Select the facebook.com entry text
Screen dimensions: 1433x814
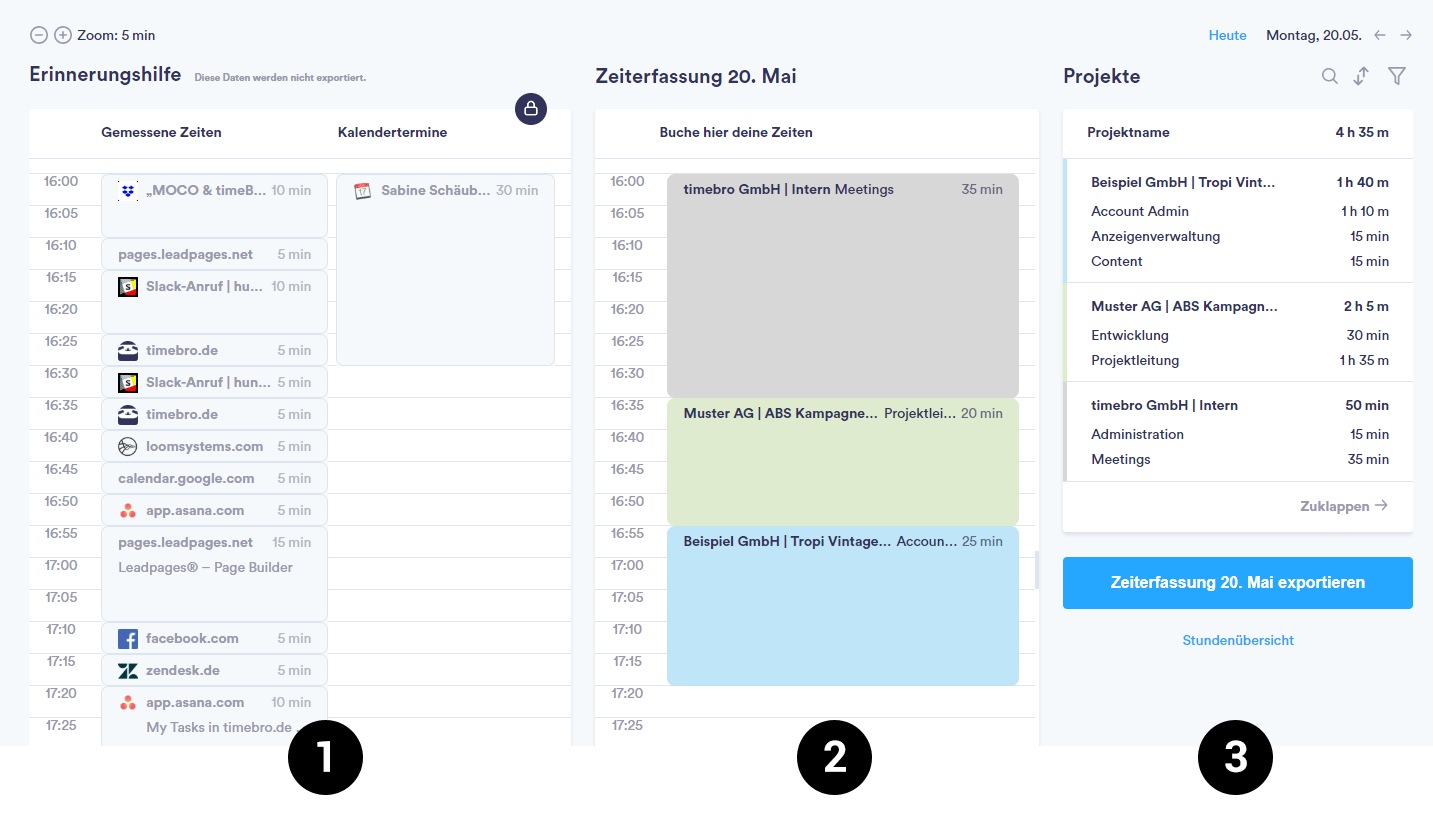pos(192,638)
